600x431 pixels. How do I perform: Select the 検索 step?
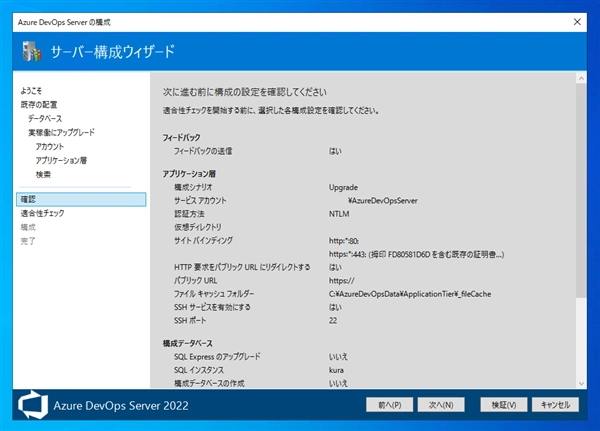(43, 175)
